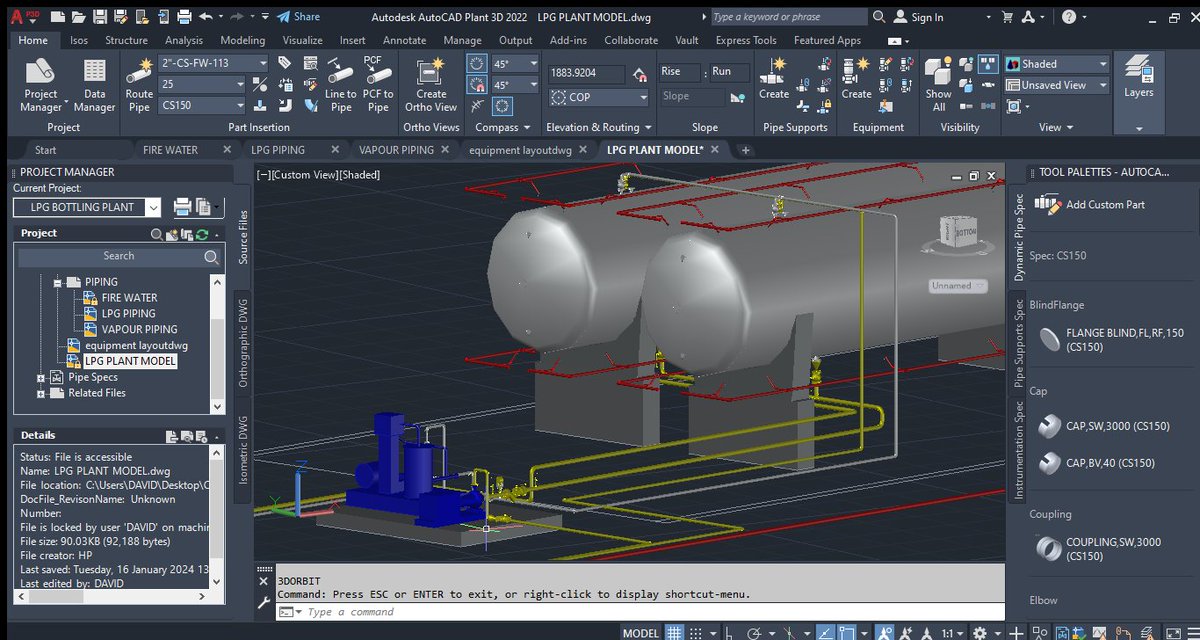The image size is (1200, 640).
Task: Switch to FIRE WATER drawing tab
Action: point(171,150)
